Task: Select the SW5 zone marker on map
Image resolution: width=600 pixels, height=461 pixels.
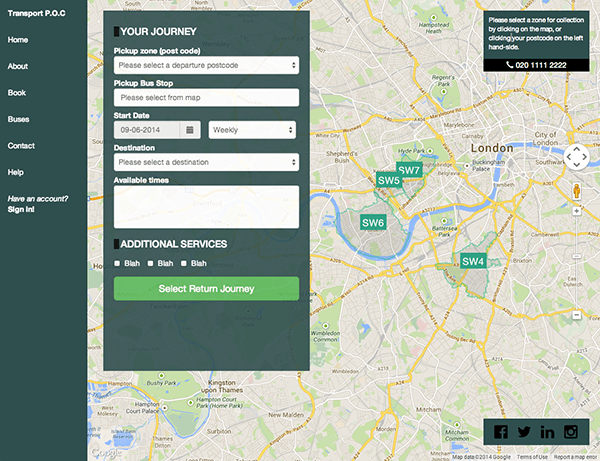Action: click(389, 180)
